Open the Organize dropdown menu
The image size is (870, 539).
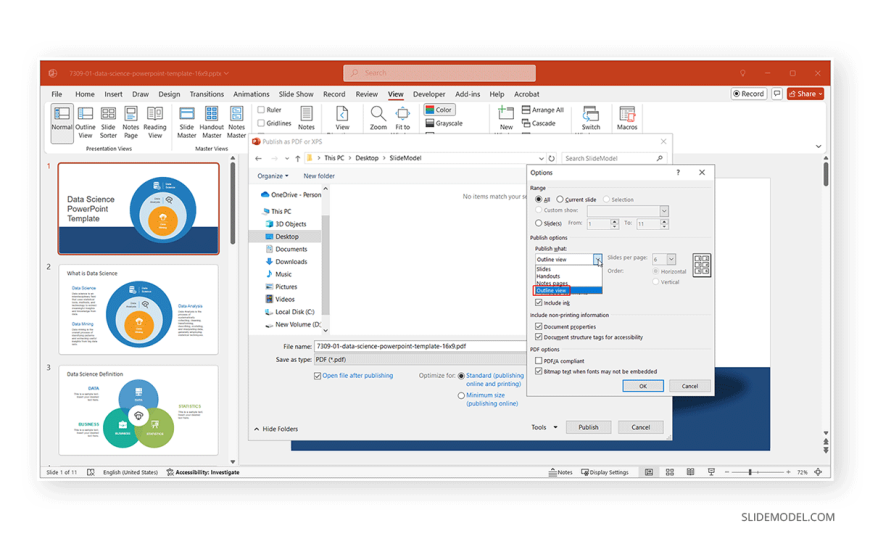point(272,176)
